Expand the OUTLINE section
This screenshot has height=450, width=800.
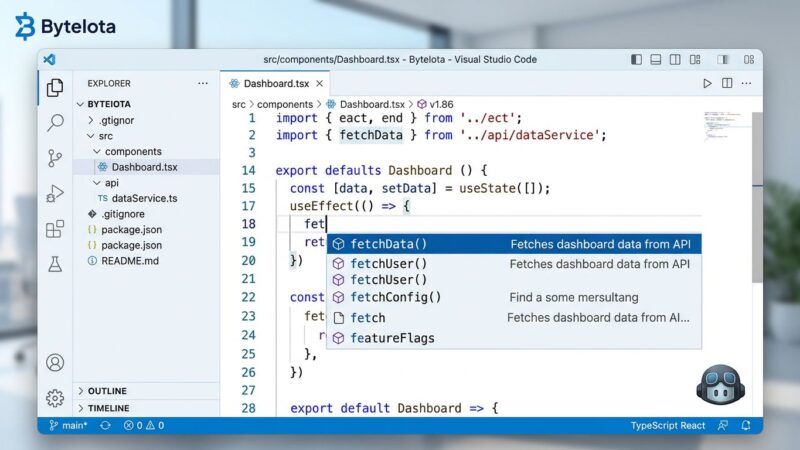[146, 391]
